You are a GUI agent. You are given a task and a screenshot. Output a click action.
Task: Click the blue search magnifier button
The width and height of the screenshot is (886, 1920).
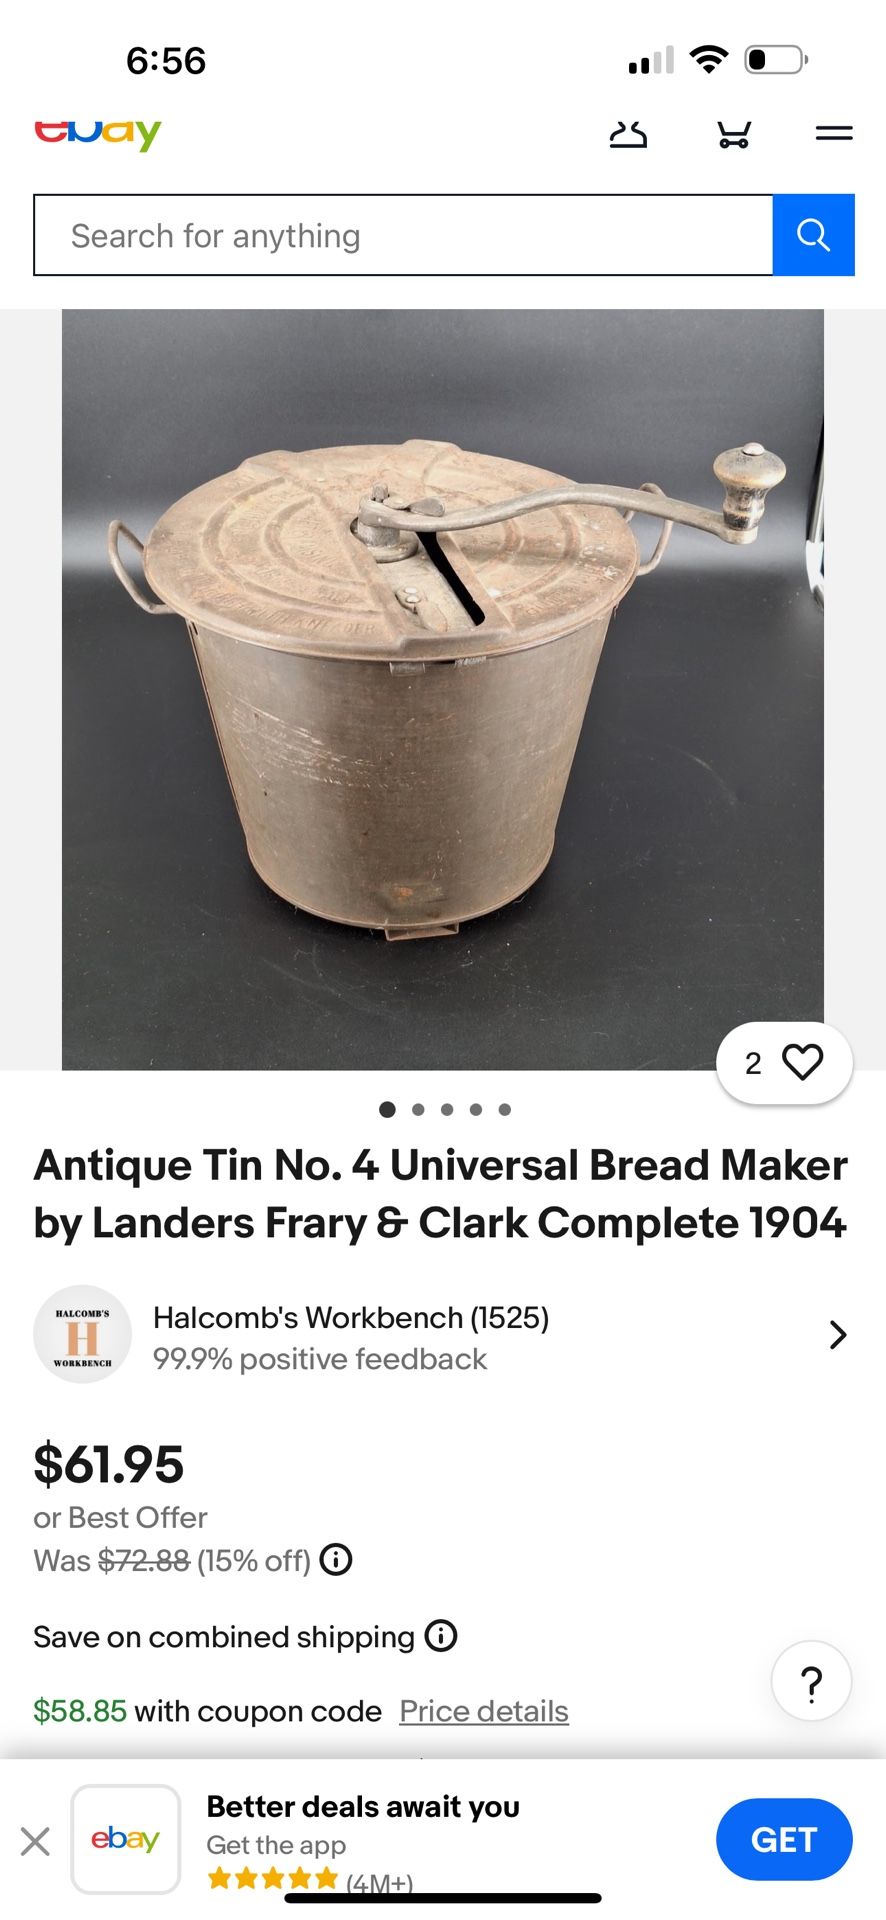coord(813,235)
